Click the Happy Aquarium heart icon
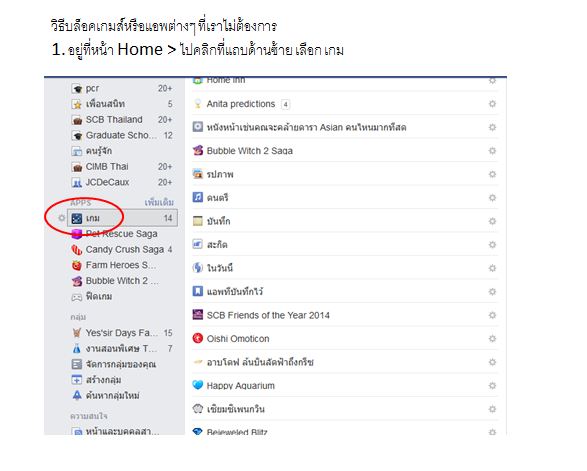 [198, 385]
